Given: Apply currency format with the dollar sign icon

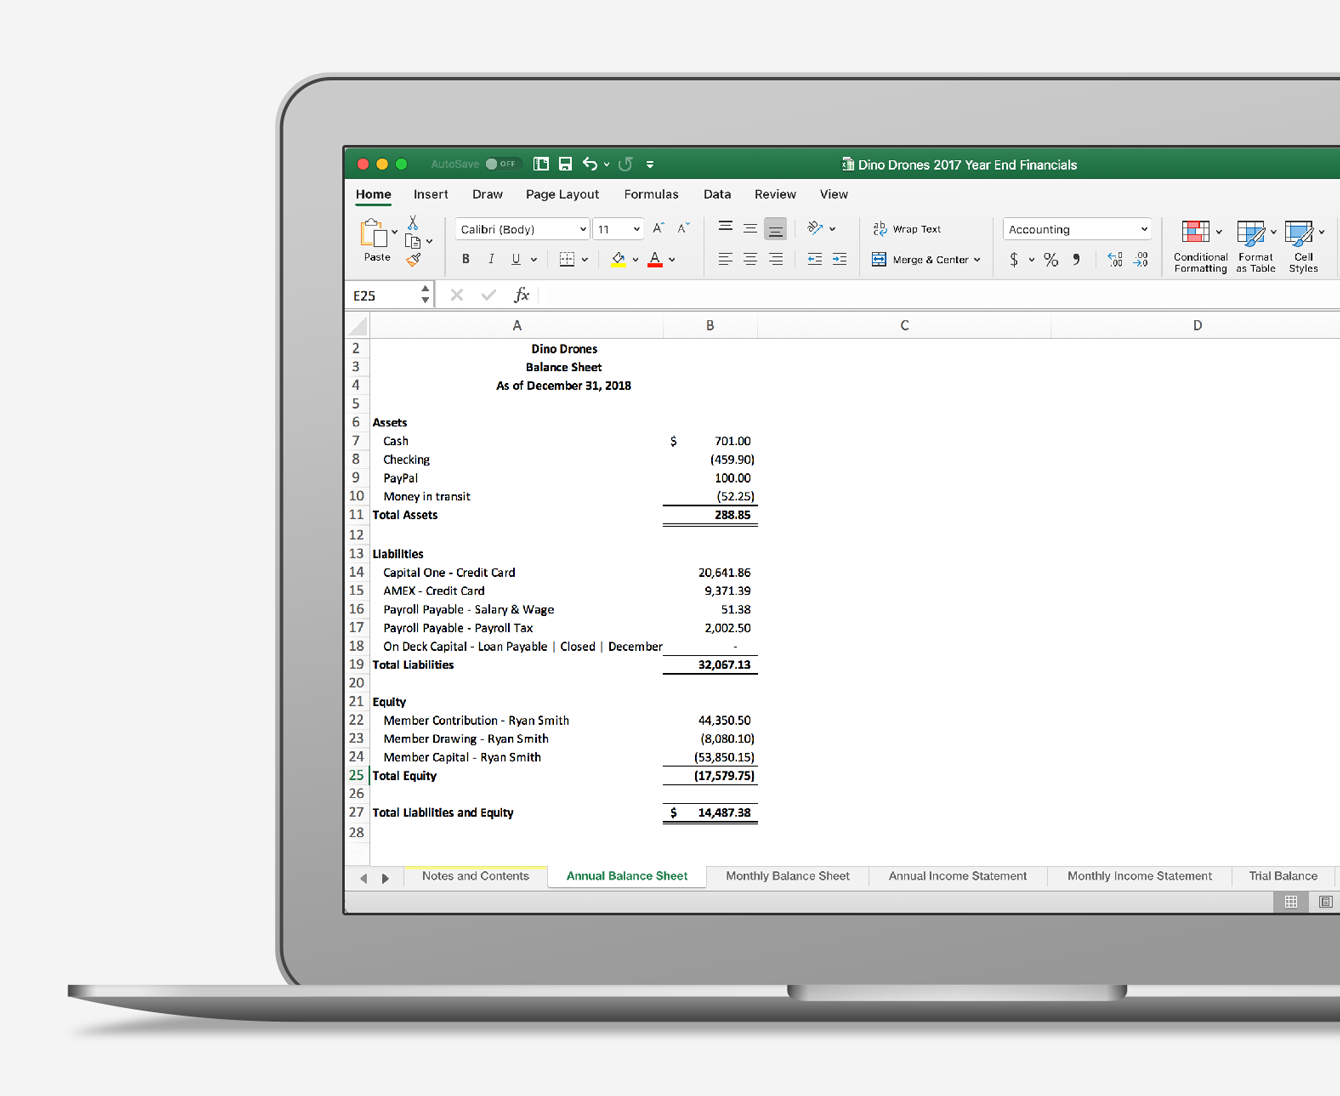Looking at the screenshot, I should pos(1015,259).
